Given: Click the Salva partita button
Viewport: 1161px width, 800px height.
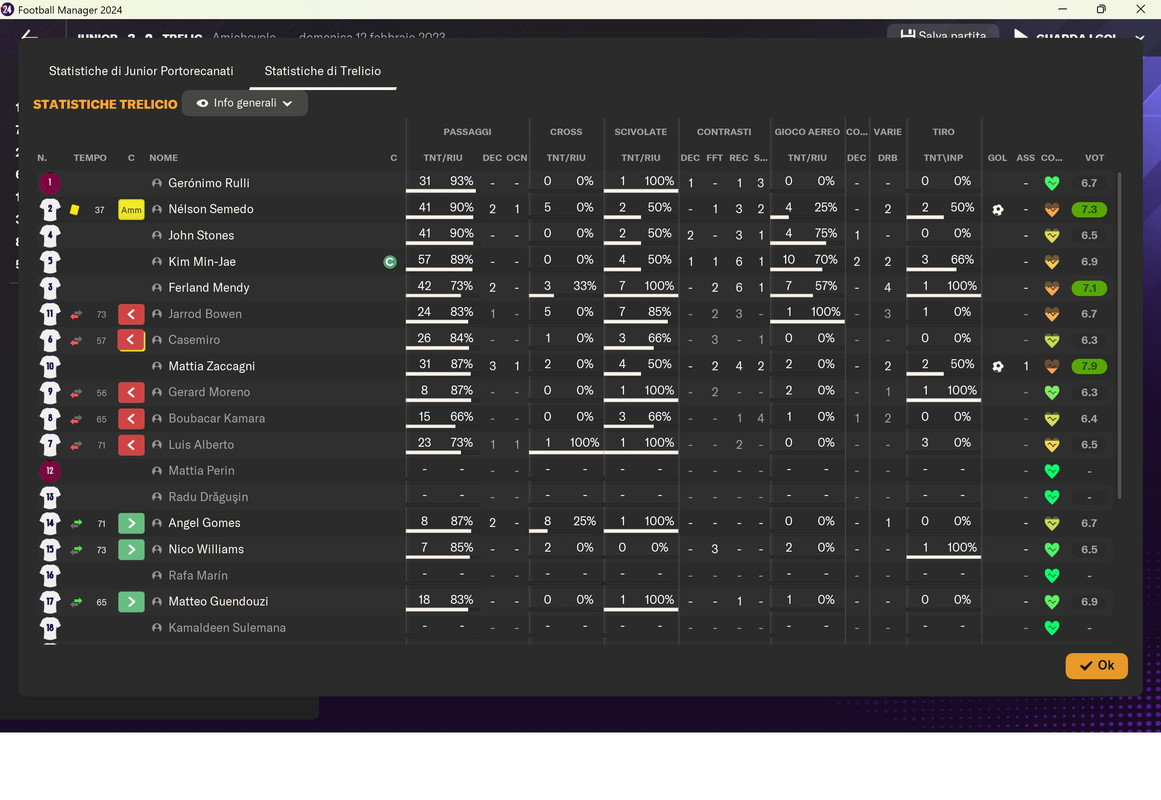Looking at the screenshot, I should [943, 34].
